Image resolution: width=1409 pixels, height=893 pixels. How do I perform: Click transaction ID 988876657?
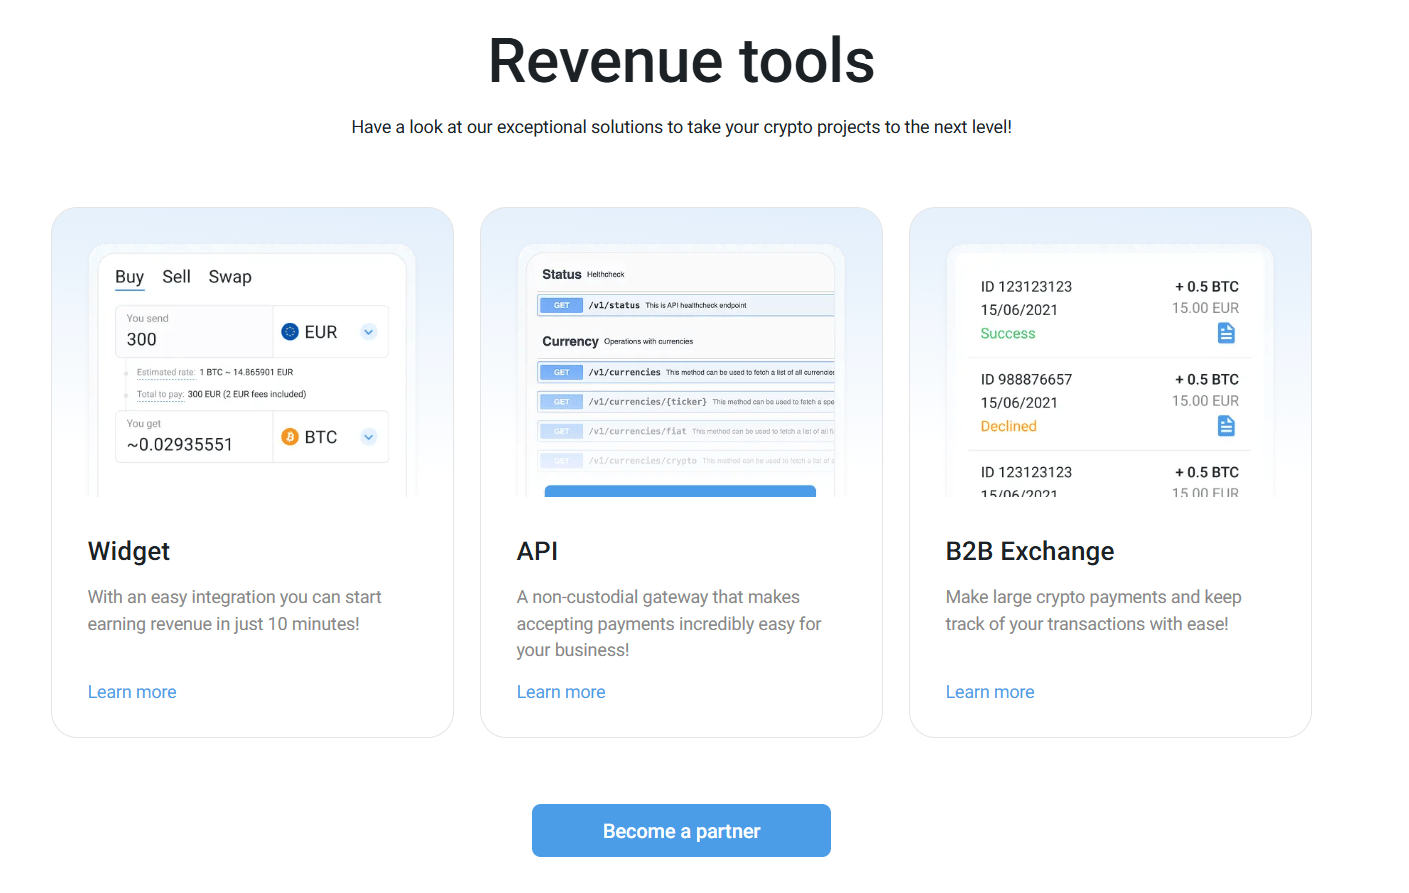(1026, 379)
